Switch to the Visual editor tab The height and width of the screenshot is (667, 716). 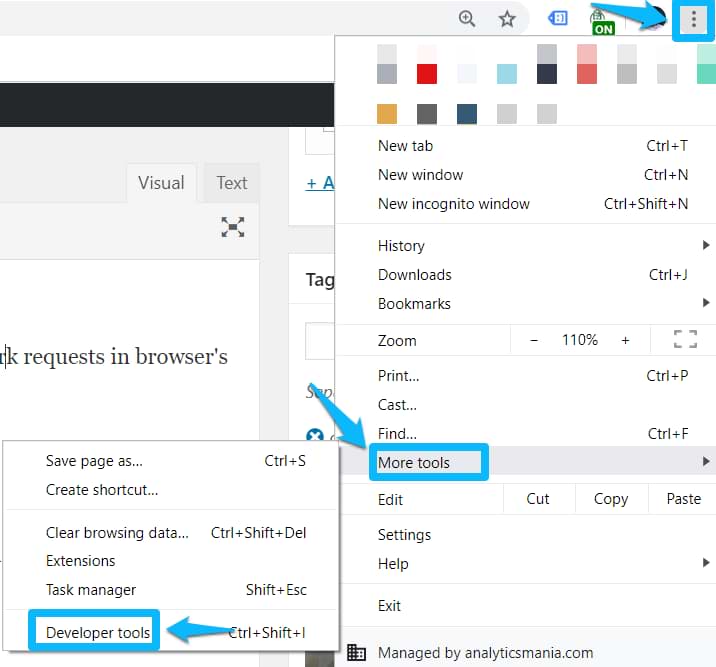(x=161, y=183)
